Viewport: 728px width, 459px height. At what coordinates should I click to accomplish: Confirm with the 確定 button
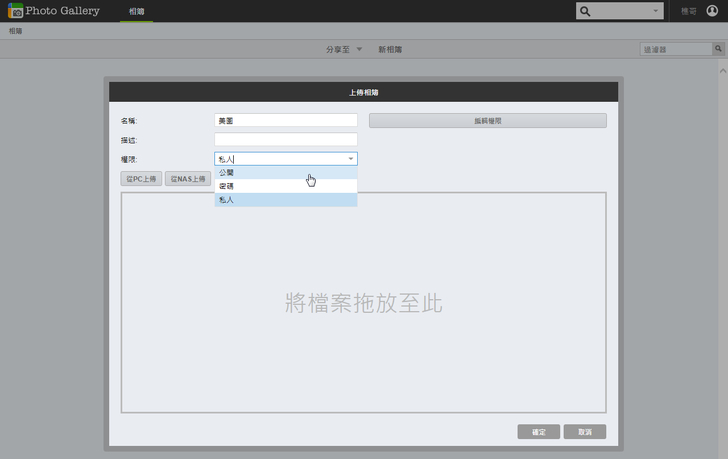(x=539, y=432)
